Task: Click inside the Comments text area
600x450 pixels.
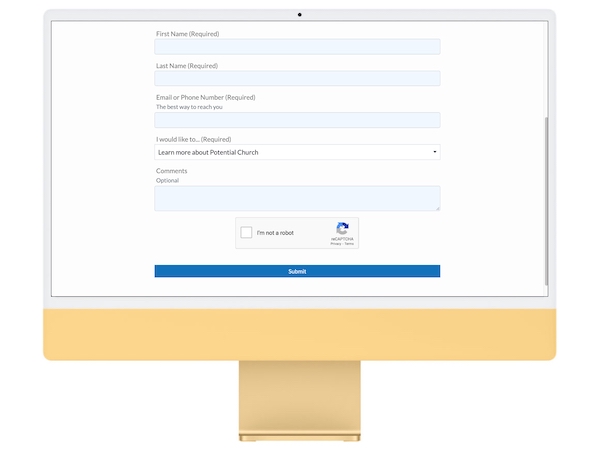Action: point(297,197)
